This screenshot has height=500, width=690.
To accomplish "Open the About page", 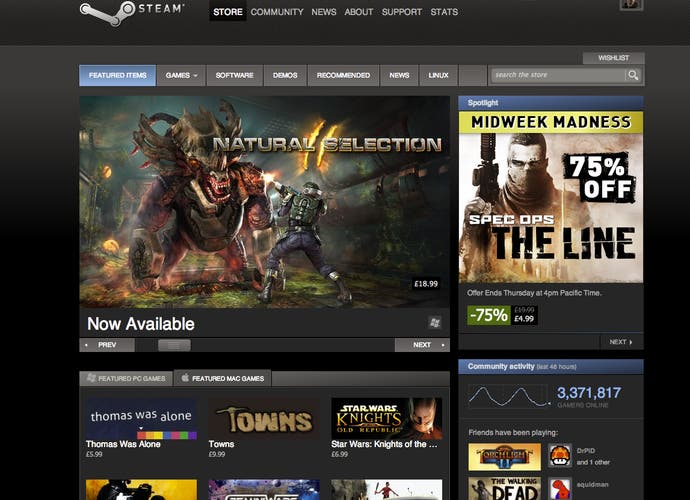I will click(359, 12).
